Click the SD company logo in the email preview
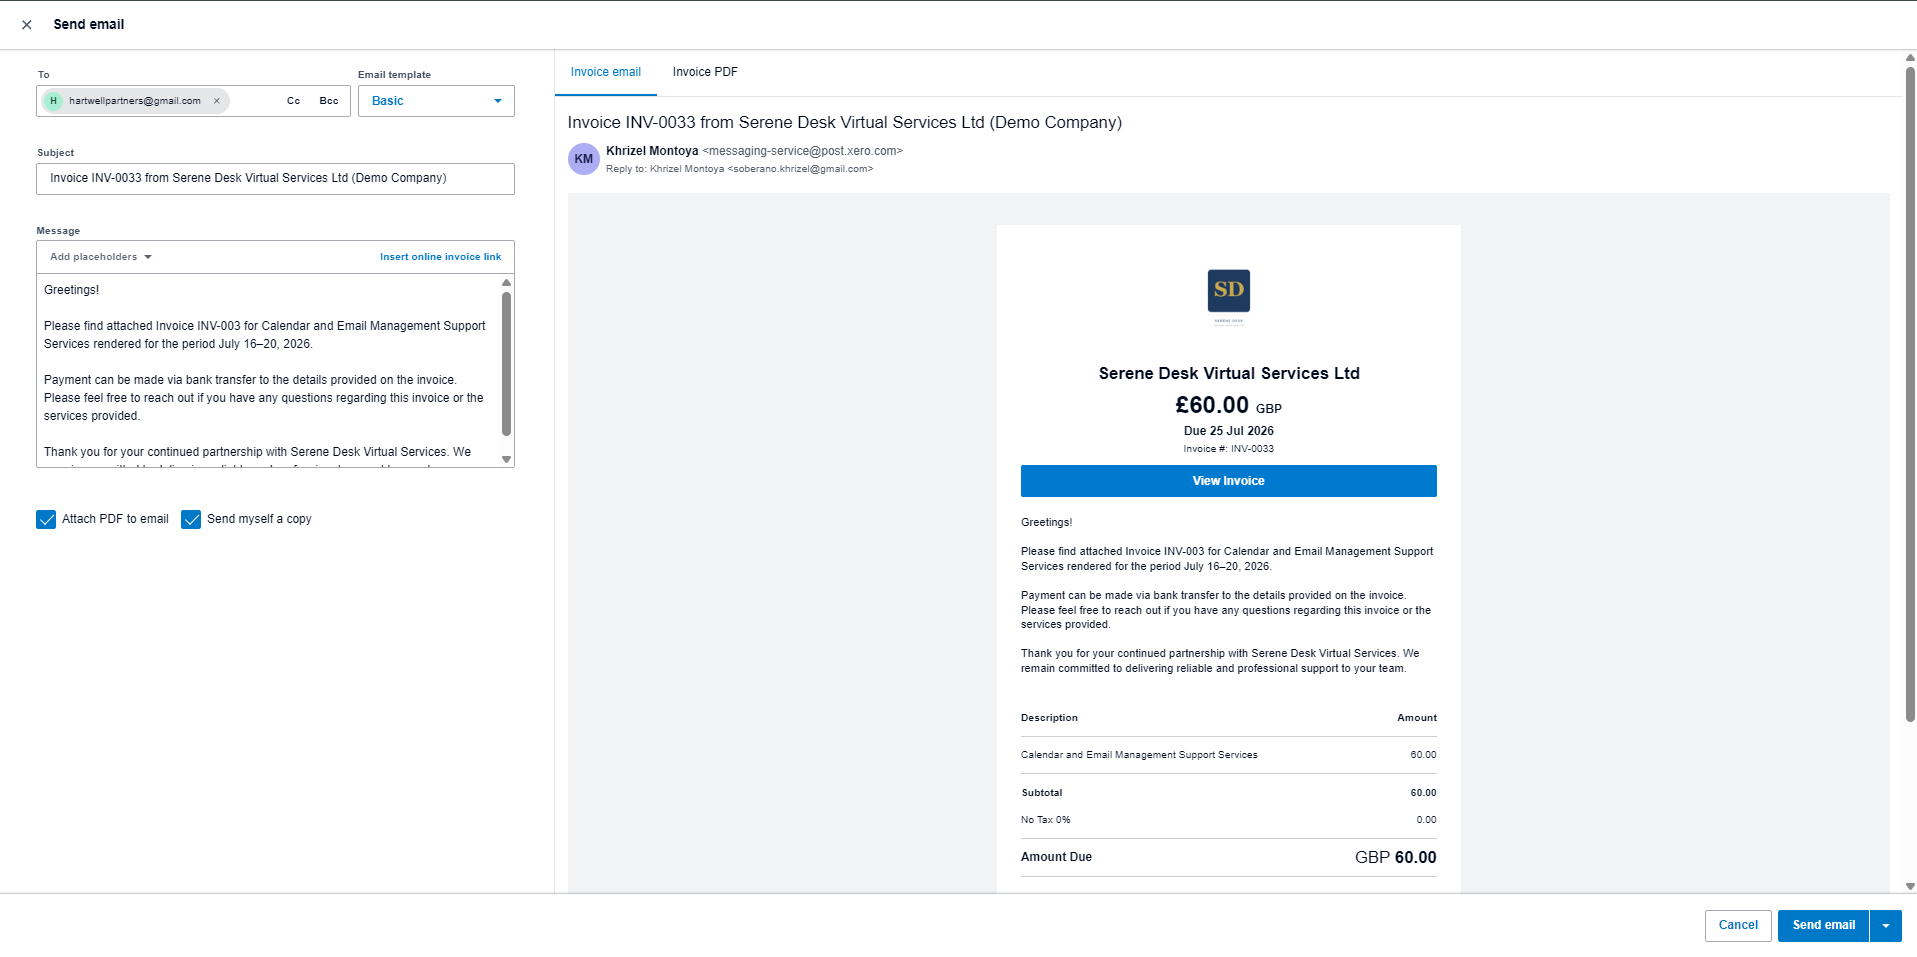This screenshot has width=1917, height=957. 1228,297
